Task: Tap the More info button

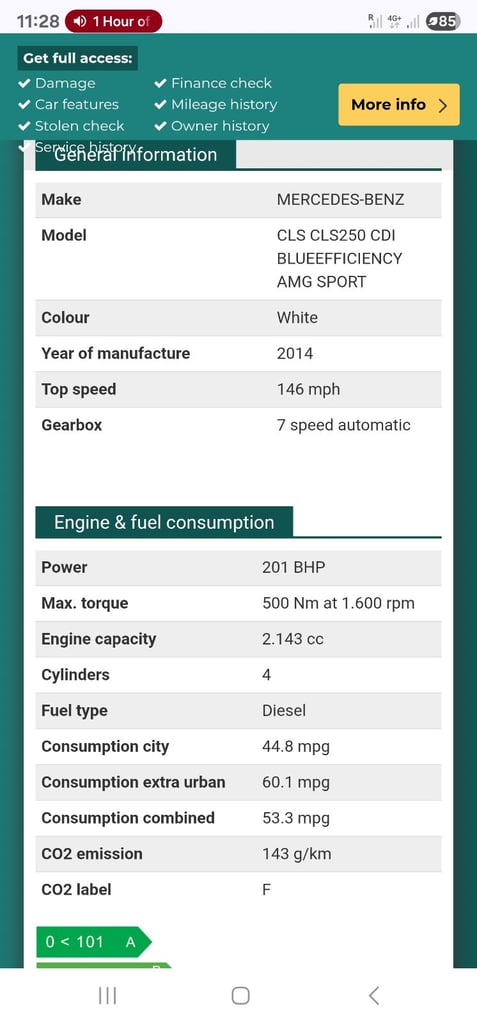Action: (x=399, y=104)
